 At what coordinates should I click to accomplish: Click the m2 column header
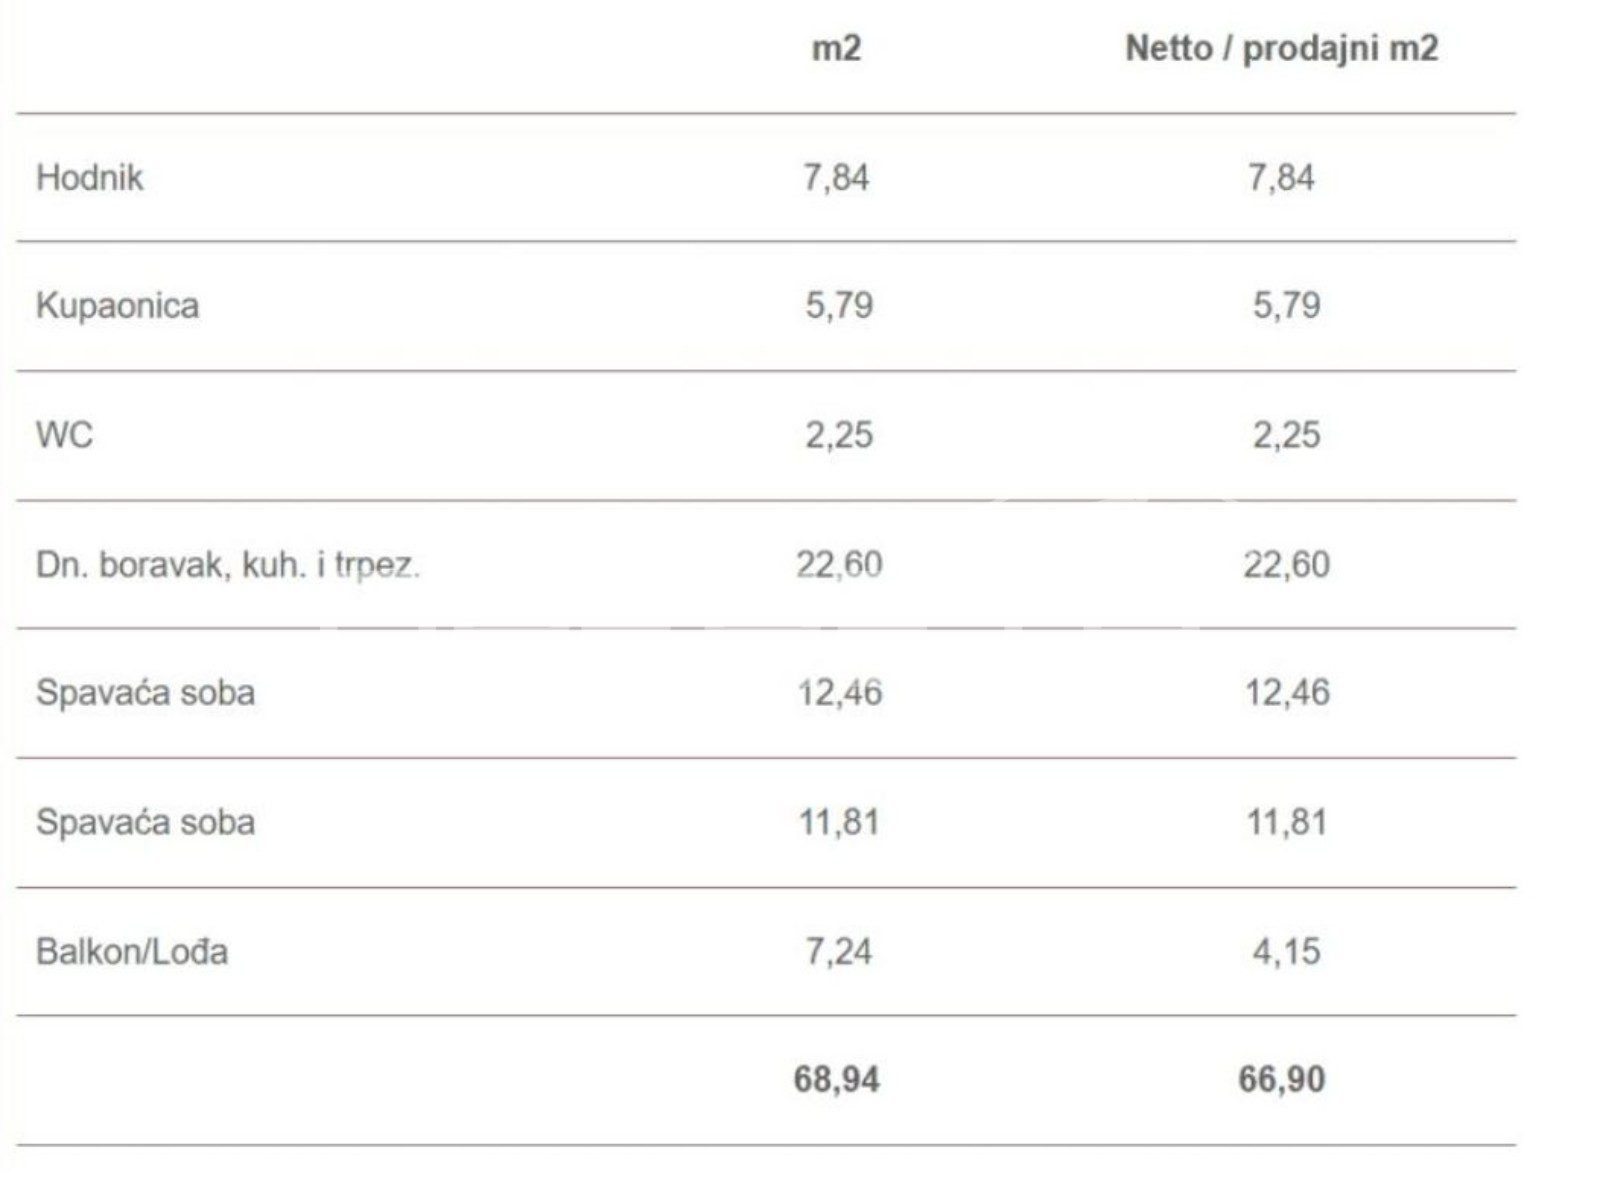(836, 48)
